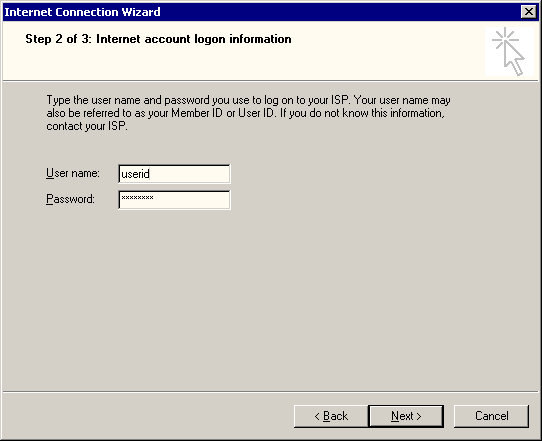Click the "contact your ISP." text line

[x=87, y=126]
